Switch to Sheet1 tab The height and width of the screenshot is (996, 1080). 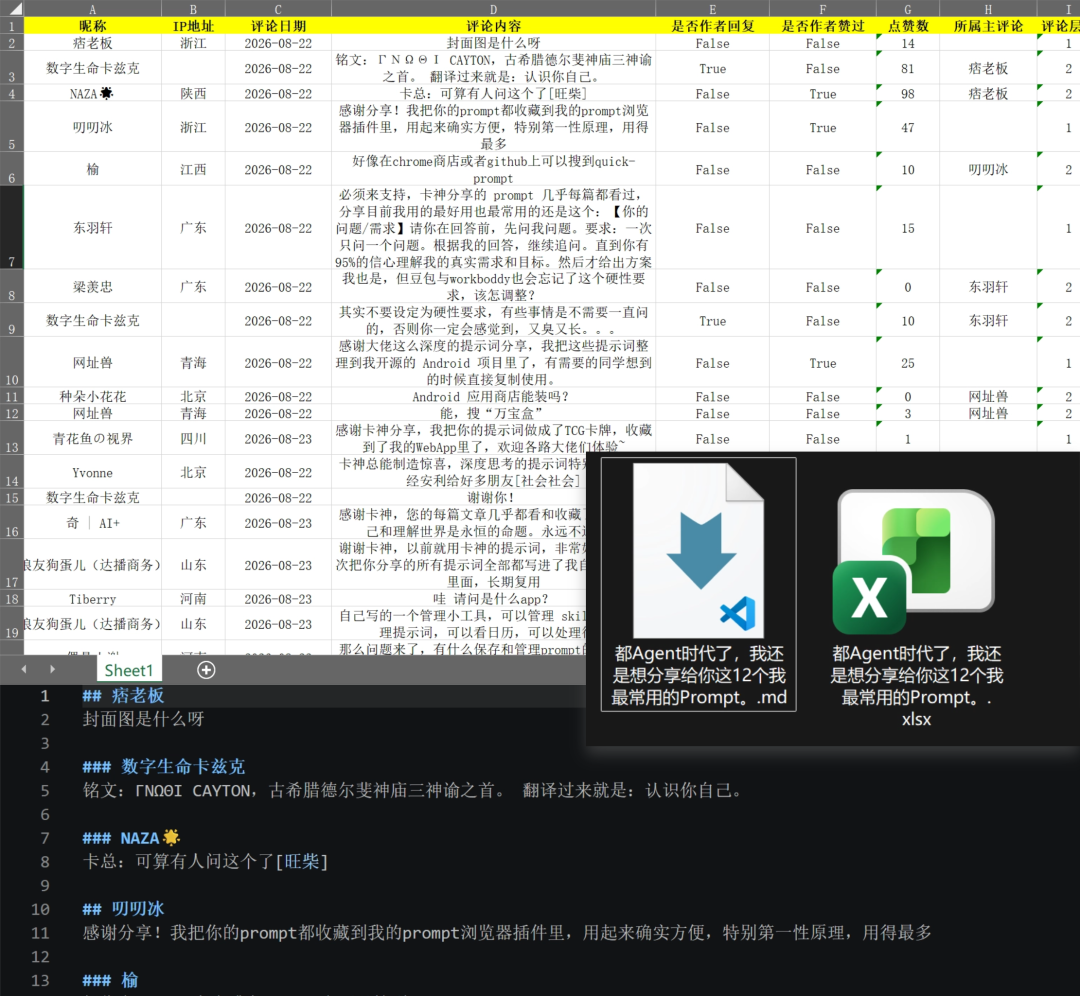pos(129,670)
